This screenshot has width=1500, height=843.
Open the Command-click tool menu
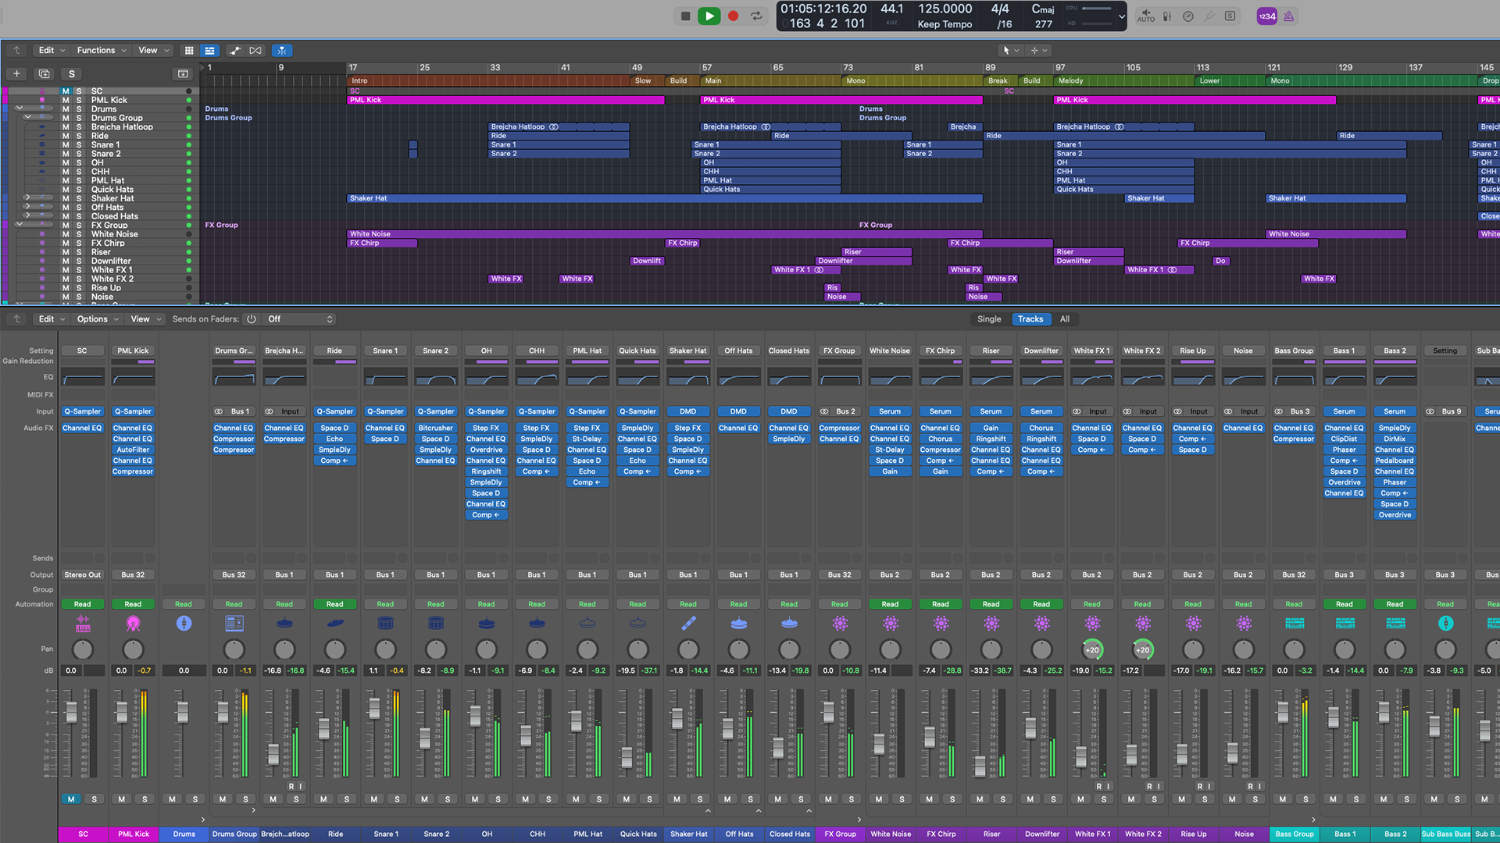click(x=1039, y=50)
